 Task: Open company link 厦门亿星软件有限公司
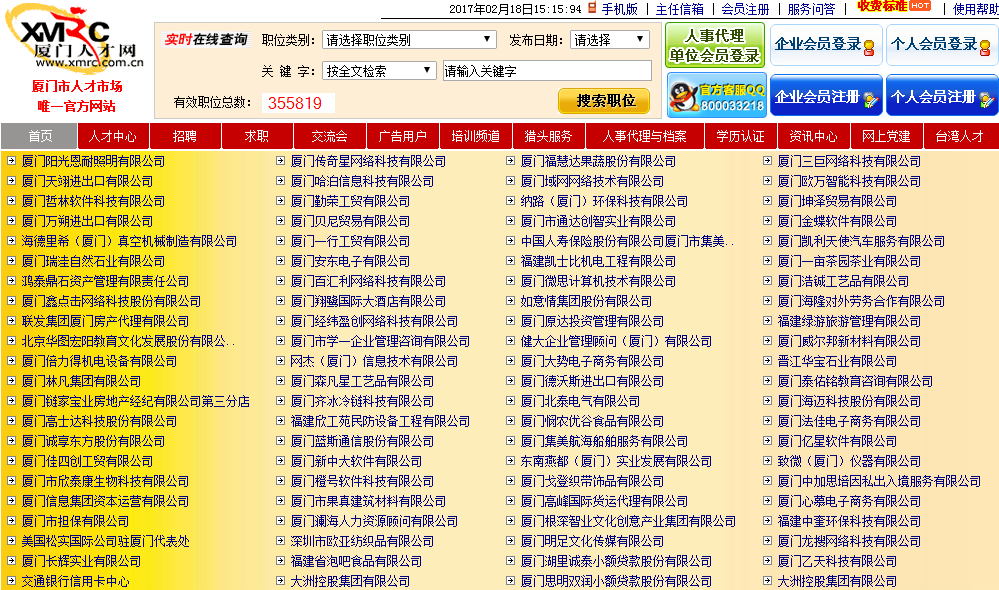click(x=837, y=442)
